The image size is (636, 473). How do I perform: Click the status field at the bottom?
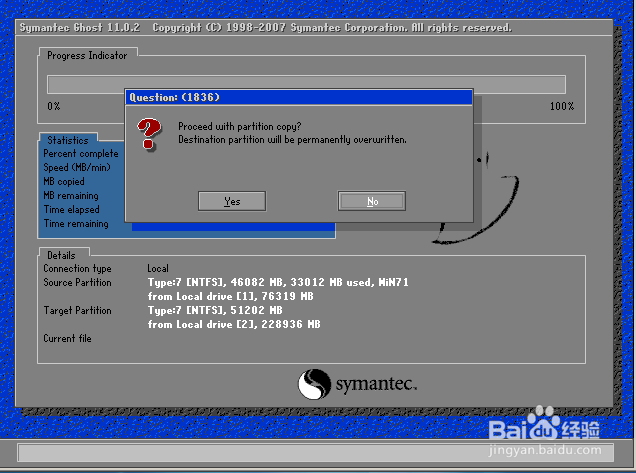[x=316, y=452]
